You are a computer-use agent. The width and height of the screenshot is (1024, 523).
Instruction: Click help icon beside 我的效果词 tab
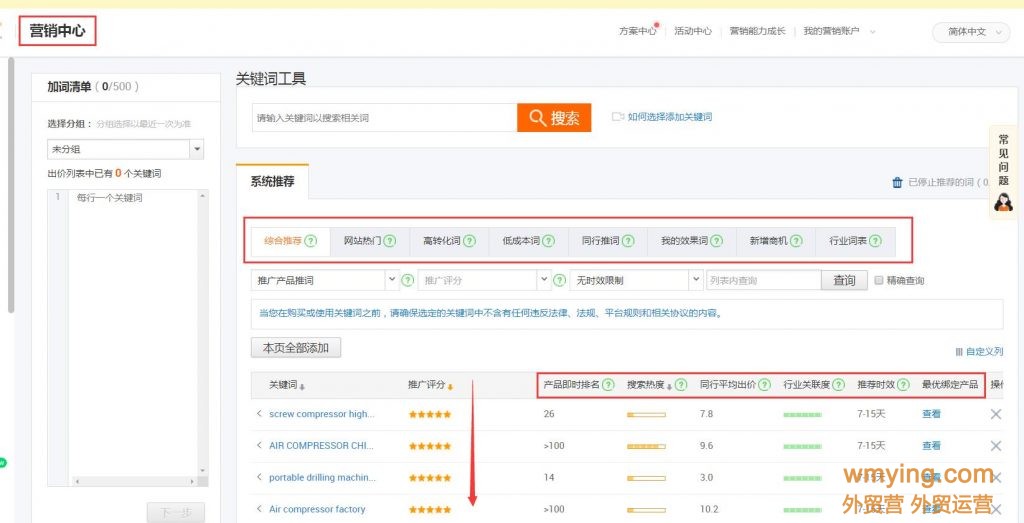tap(716, 240)
